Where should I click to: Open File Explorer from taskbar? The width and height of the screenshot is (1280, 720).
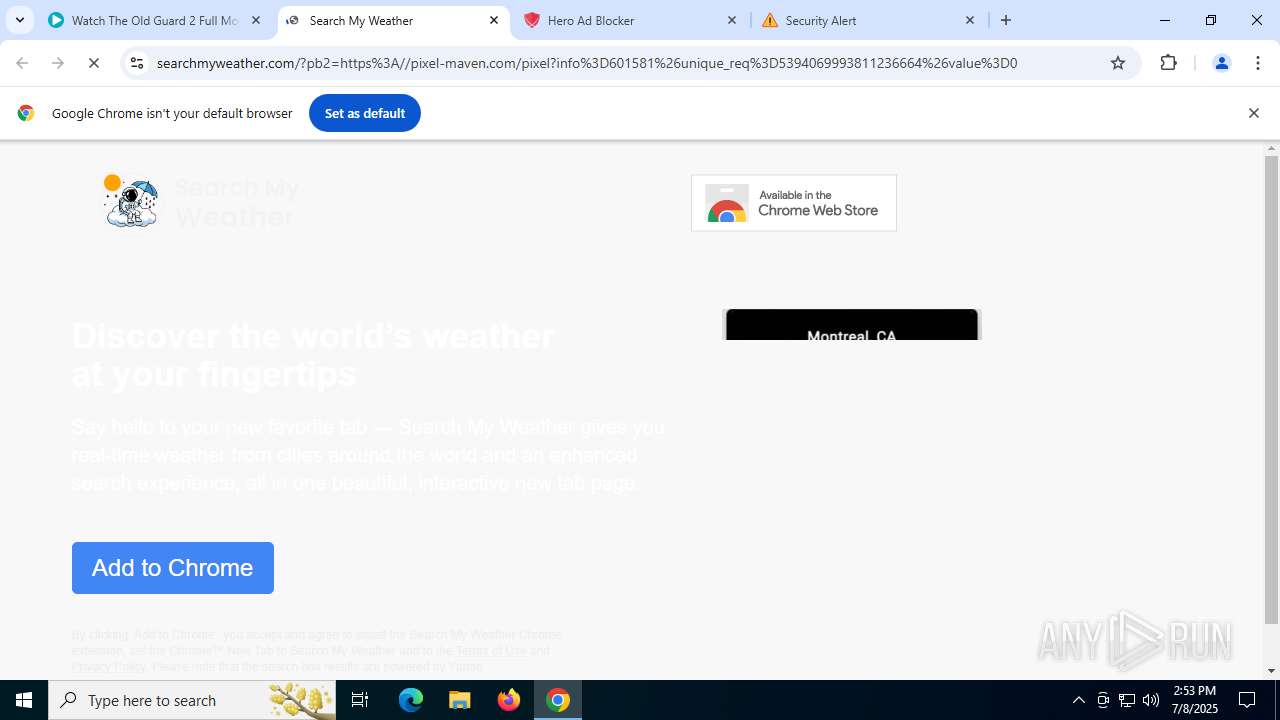(x=460, y=700)
